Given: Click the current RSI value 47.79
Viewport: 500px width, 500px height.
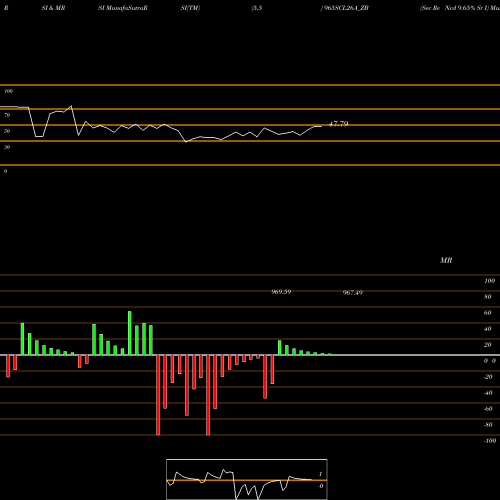Looking at the screenshot, I should 339,124.
